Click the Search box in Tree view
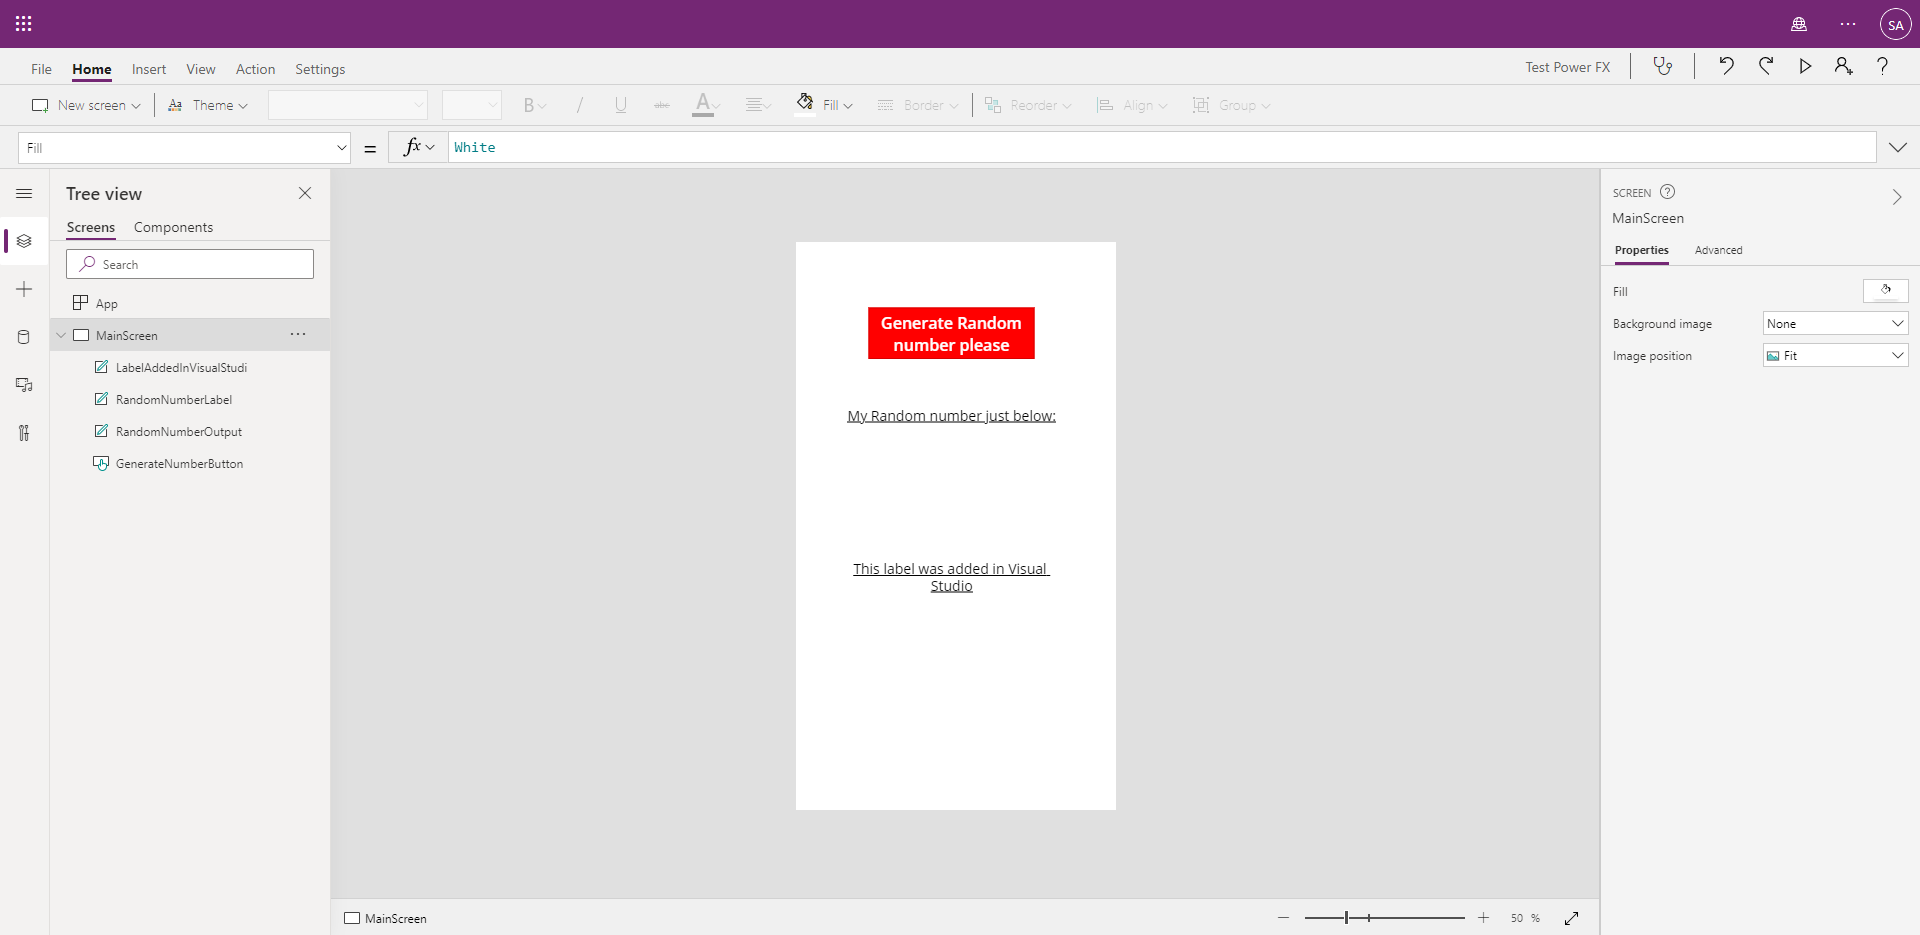The width and height of the screenshot is (1920, 935). click(x=190, y=264)
